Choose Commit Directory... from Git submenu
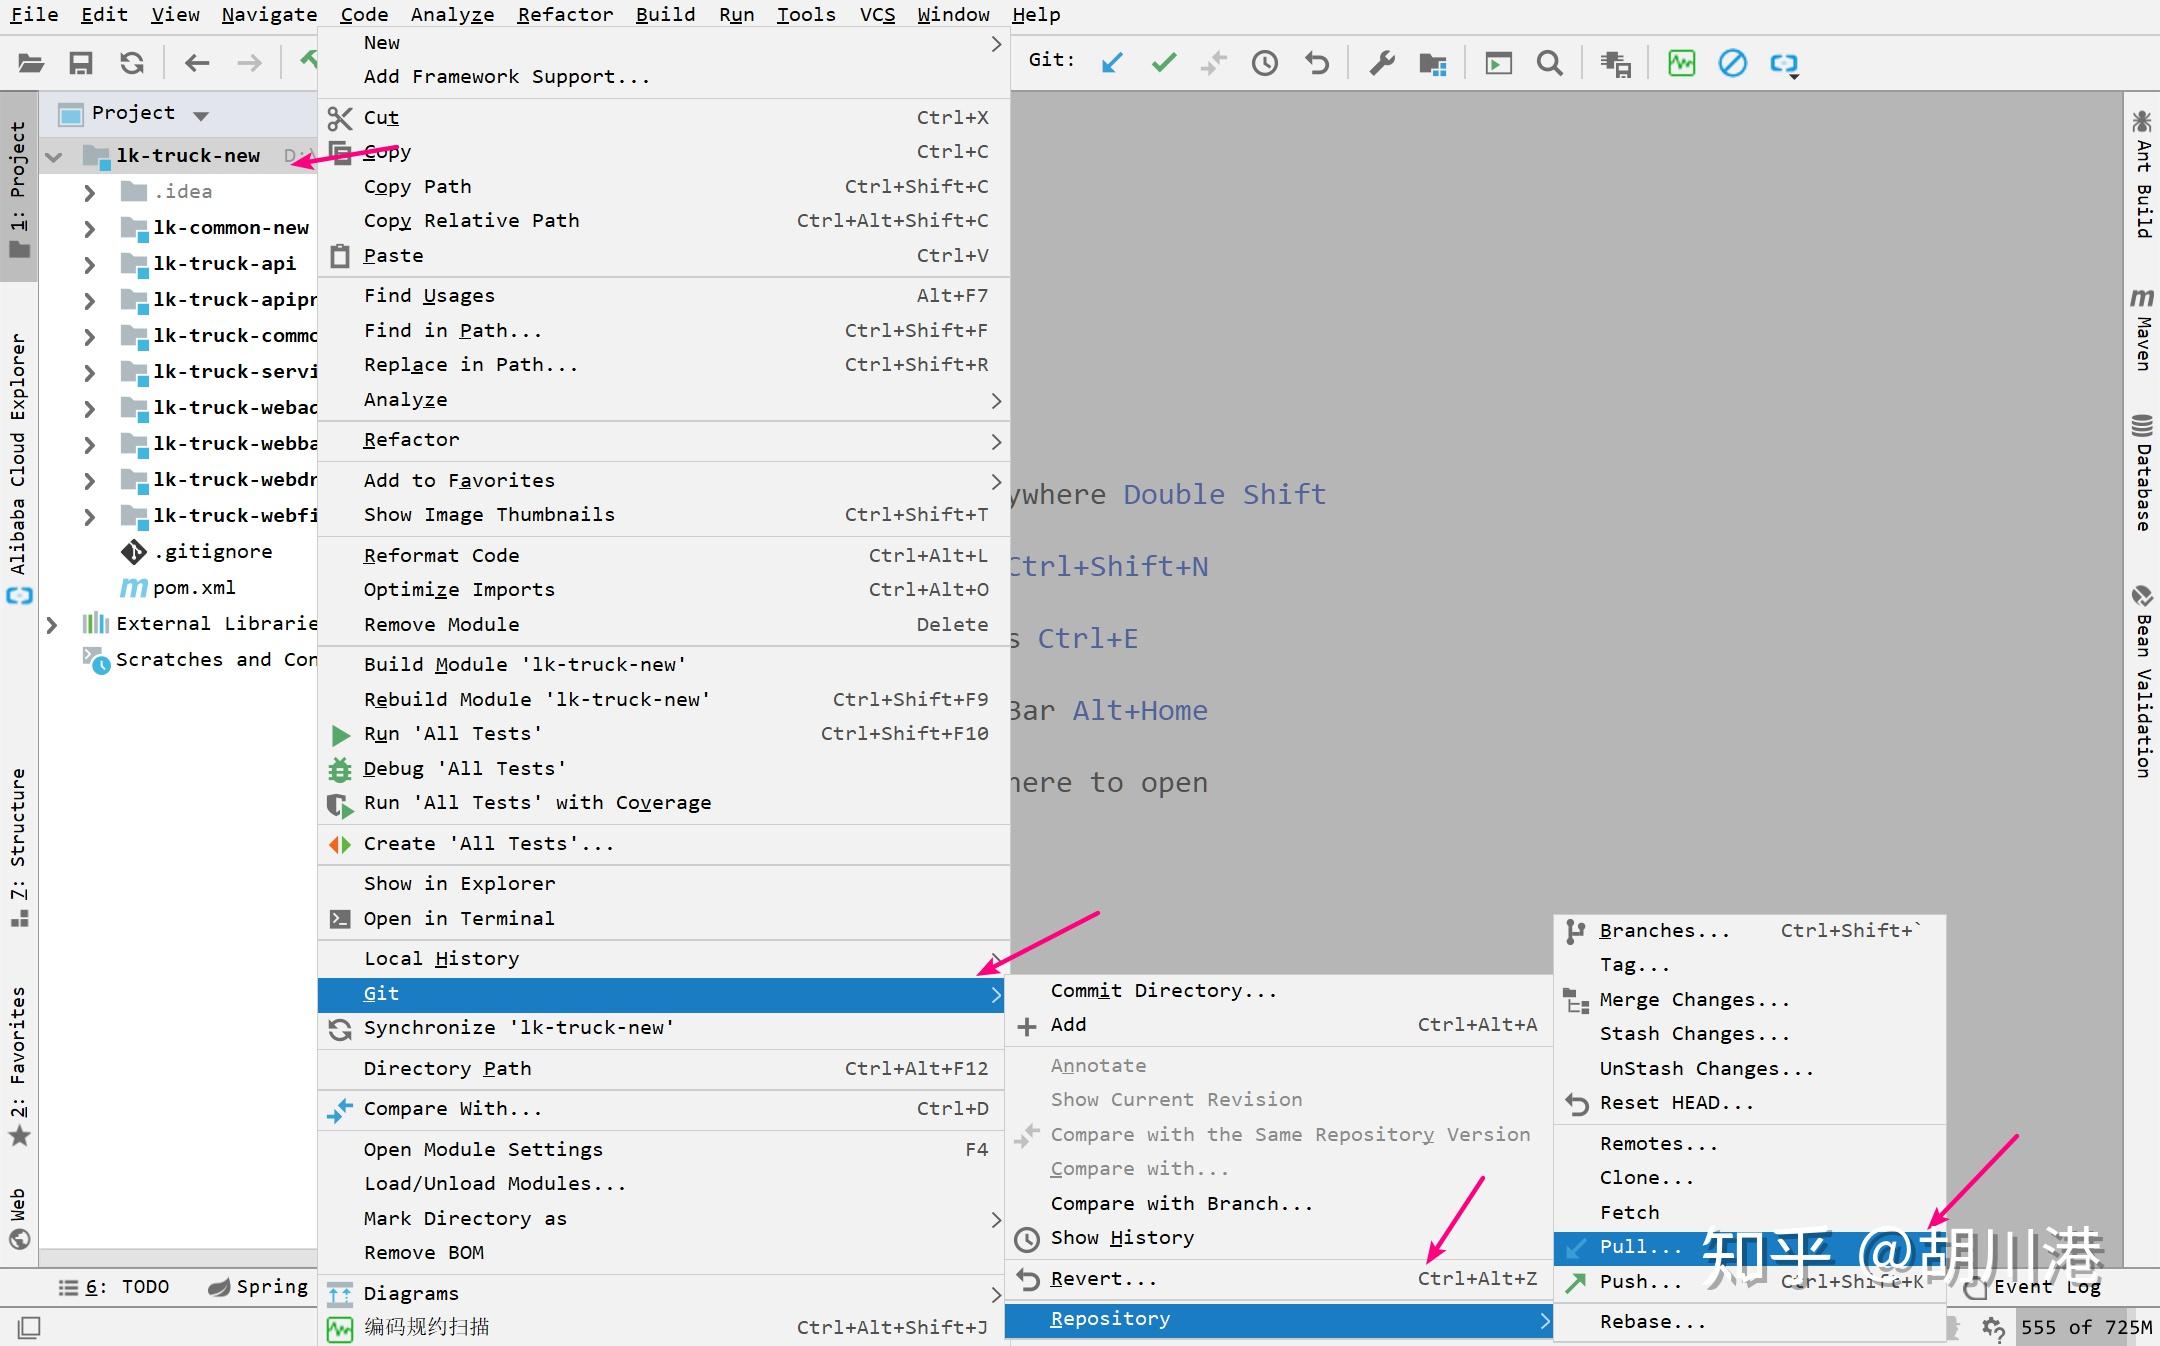Screen dimensions: 2160x1346 [1163, 990]
